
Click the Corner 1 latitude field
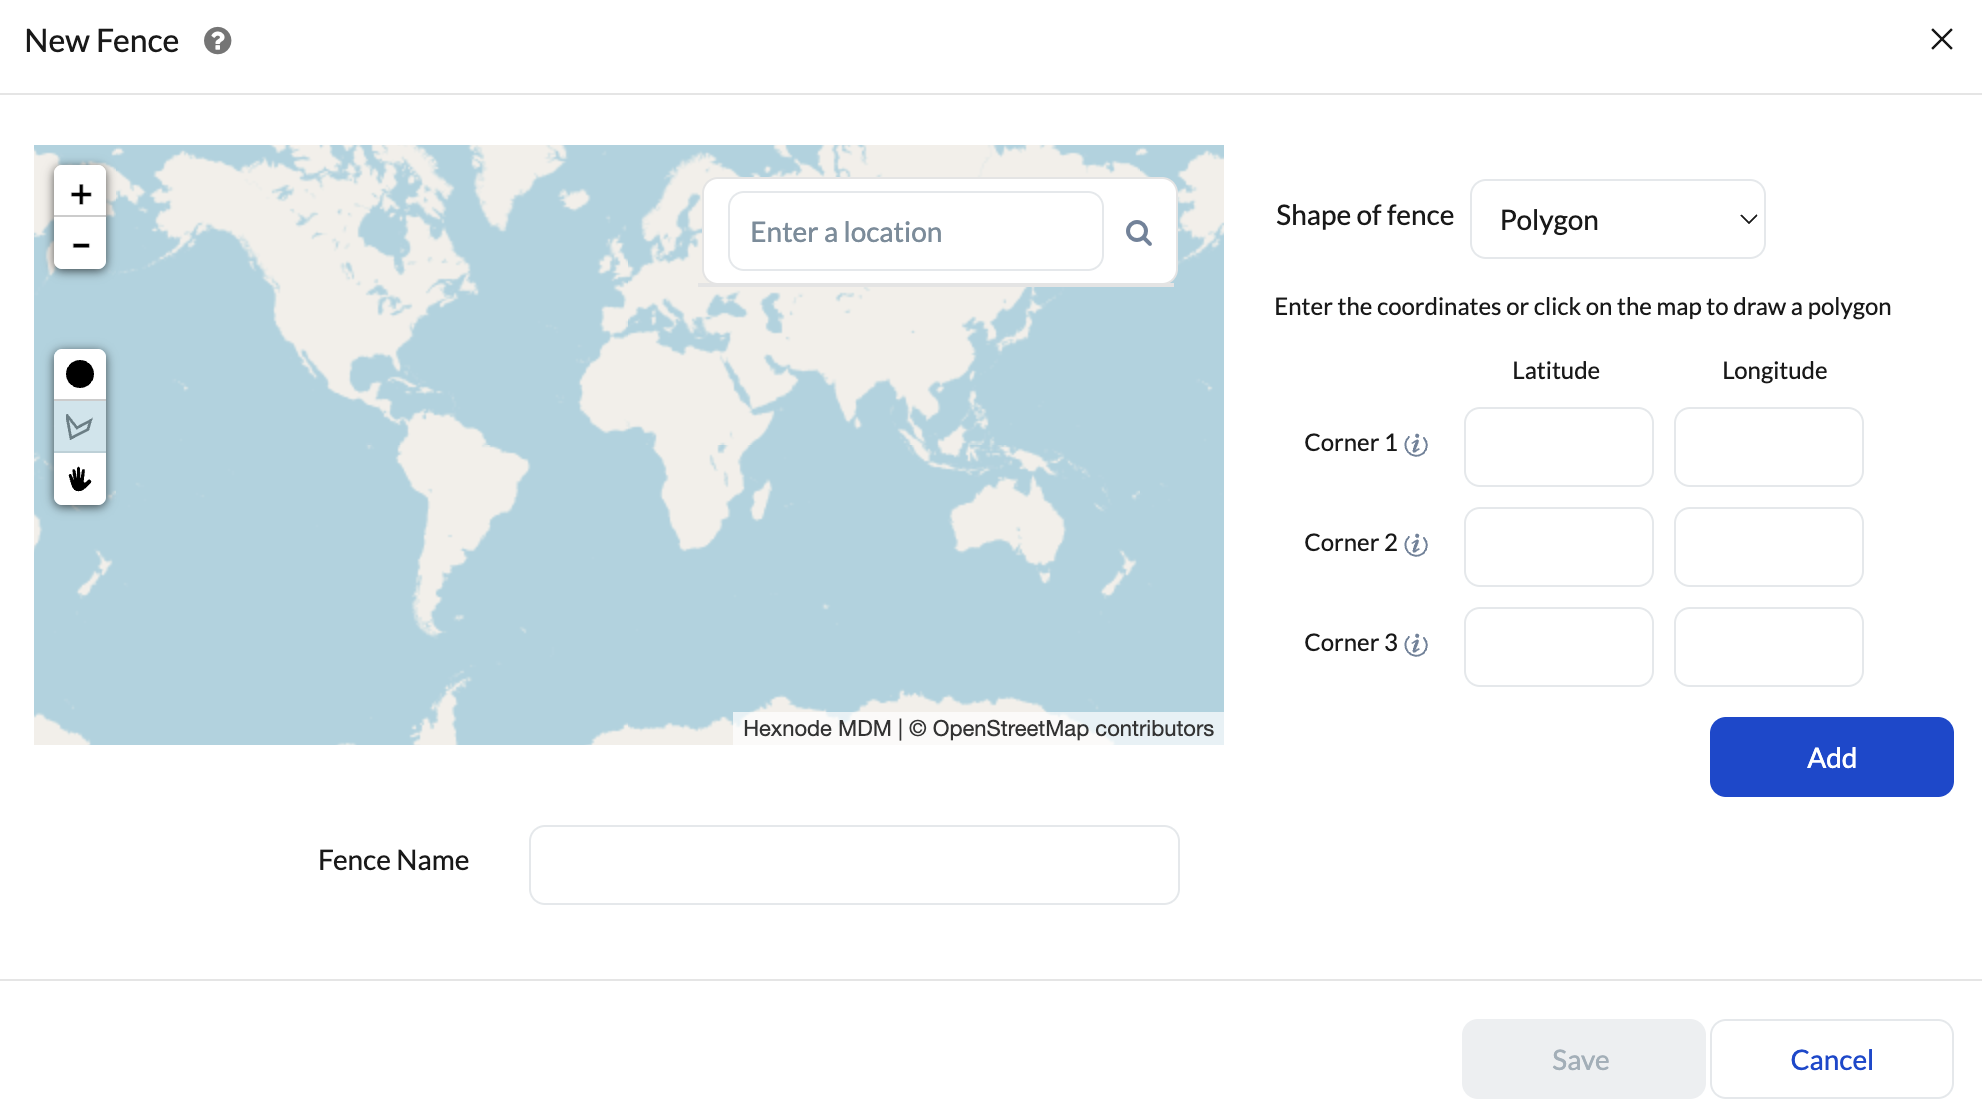1558,447
